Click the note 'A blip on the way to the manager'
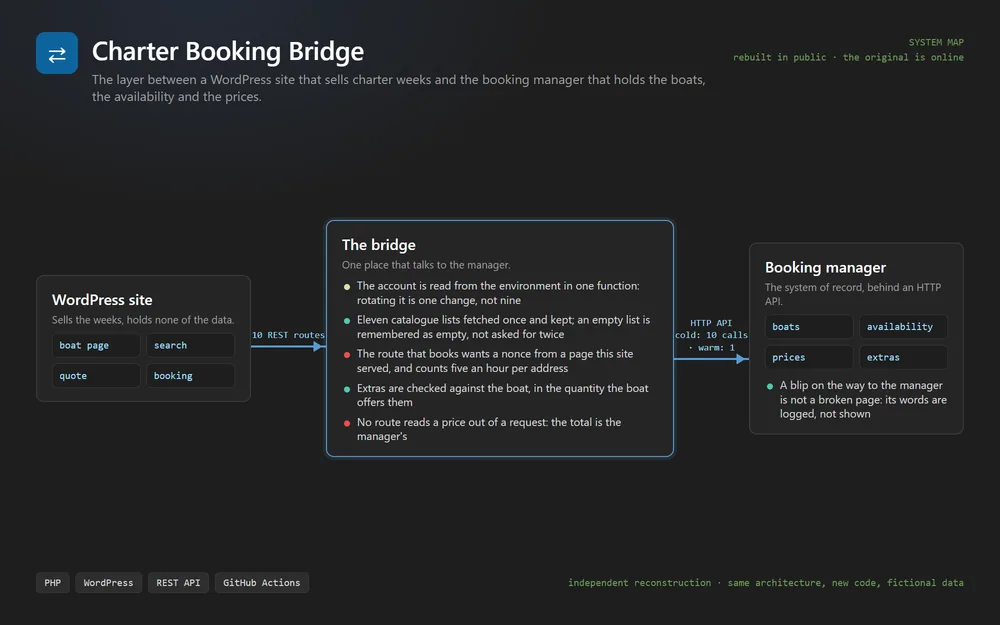Viewport: 1000px width, 625px height. click(x=863, y=399)
